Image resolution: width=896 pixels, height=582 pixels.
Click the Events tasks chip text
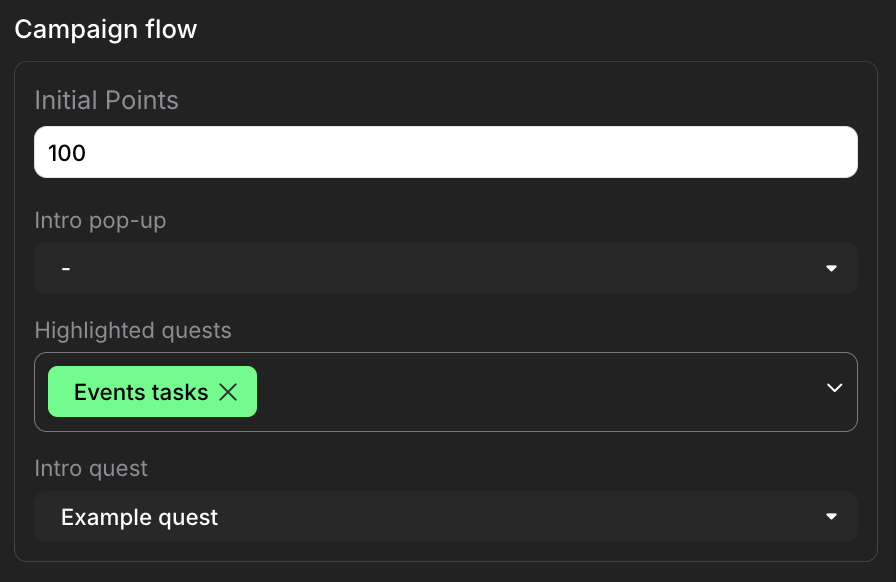pos(140,392)
